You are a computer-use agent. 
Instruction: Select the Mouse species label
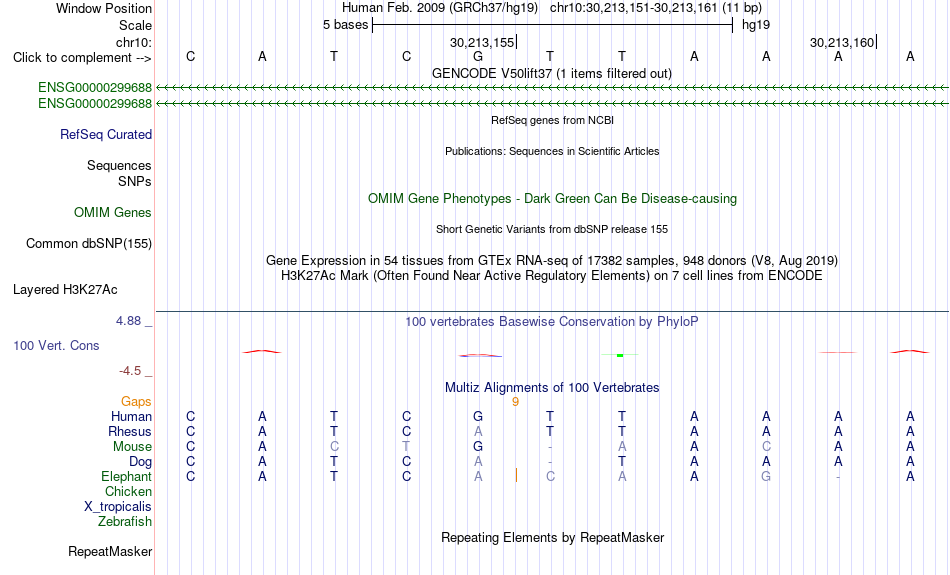[x=132, y=447]
